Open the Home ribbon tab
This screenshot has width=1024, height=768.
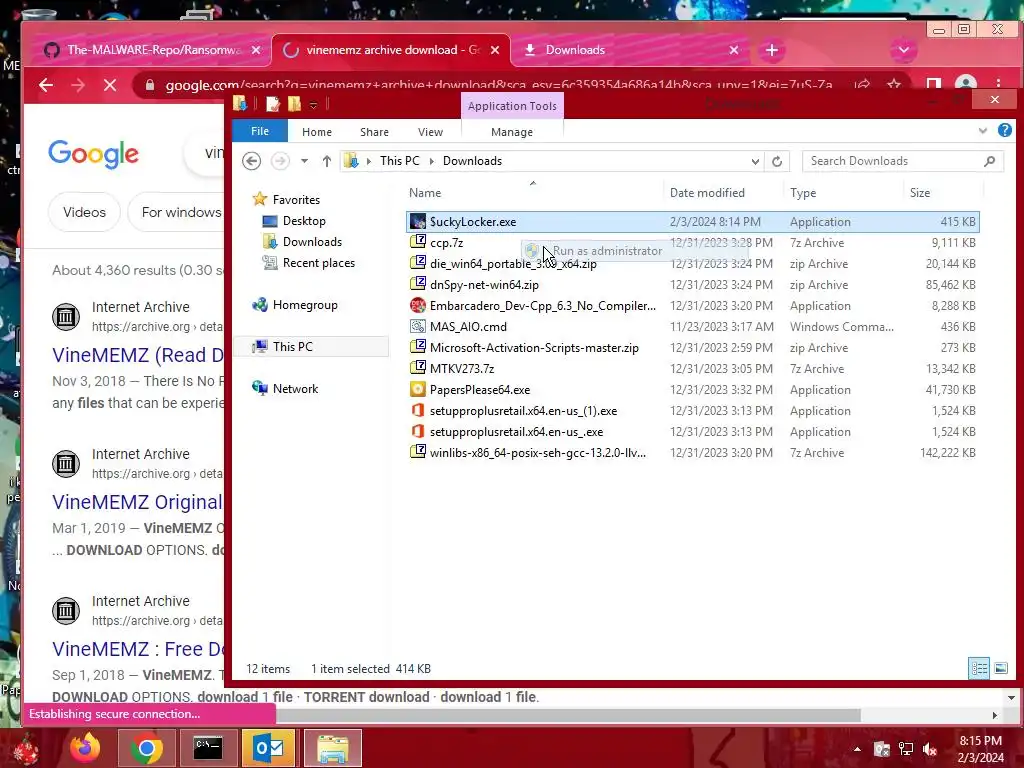[x=317, y=132]
